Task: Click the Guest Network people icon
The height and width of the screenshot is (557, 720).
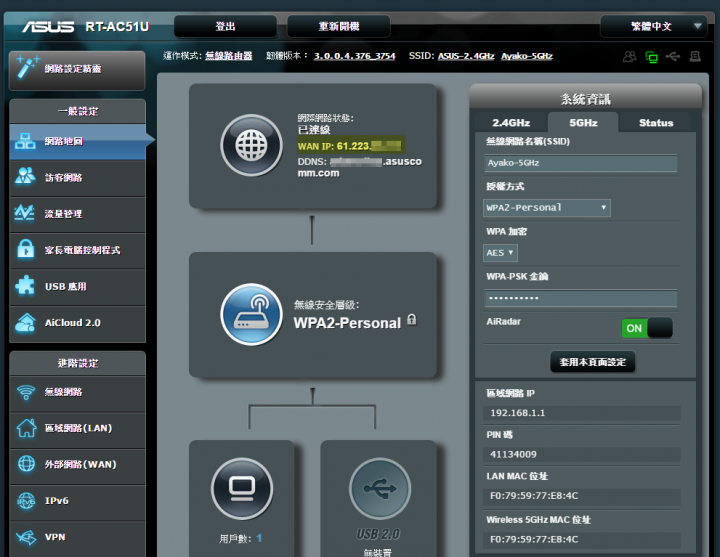Action: [x=25, y=177]
